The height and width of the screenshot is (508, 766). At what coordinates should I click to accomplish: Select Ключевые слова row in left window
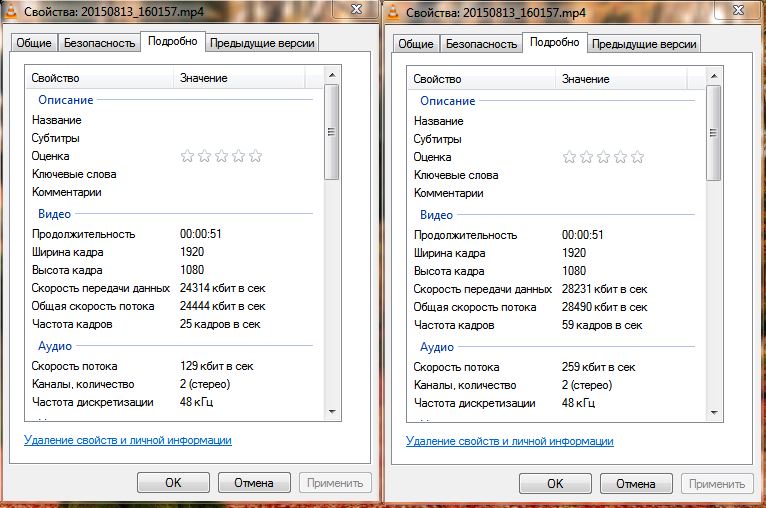point(171,174)
